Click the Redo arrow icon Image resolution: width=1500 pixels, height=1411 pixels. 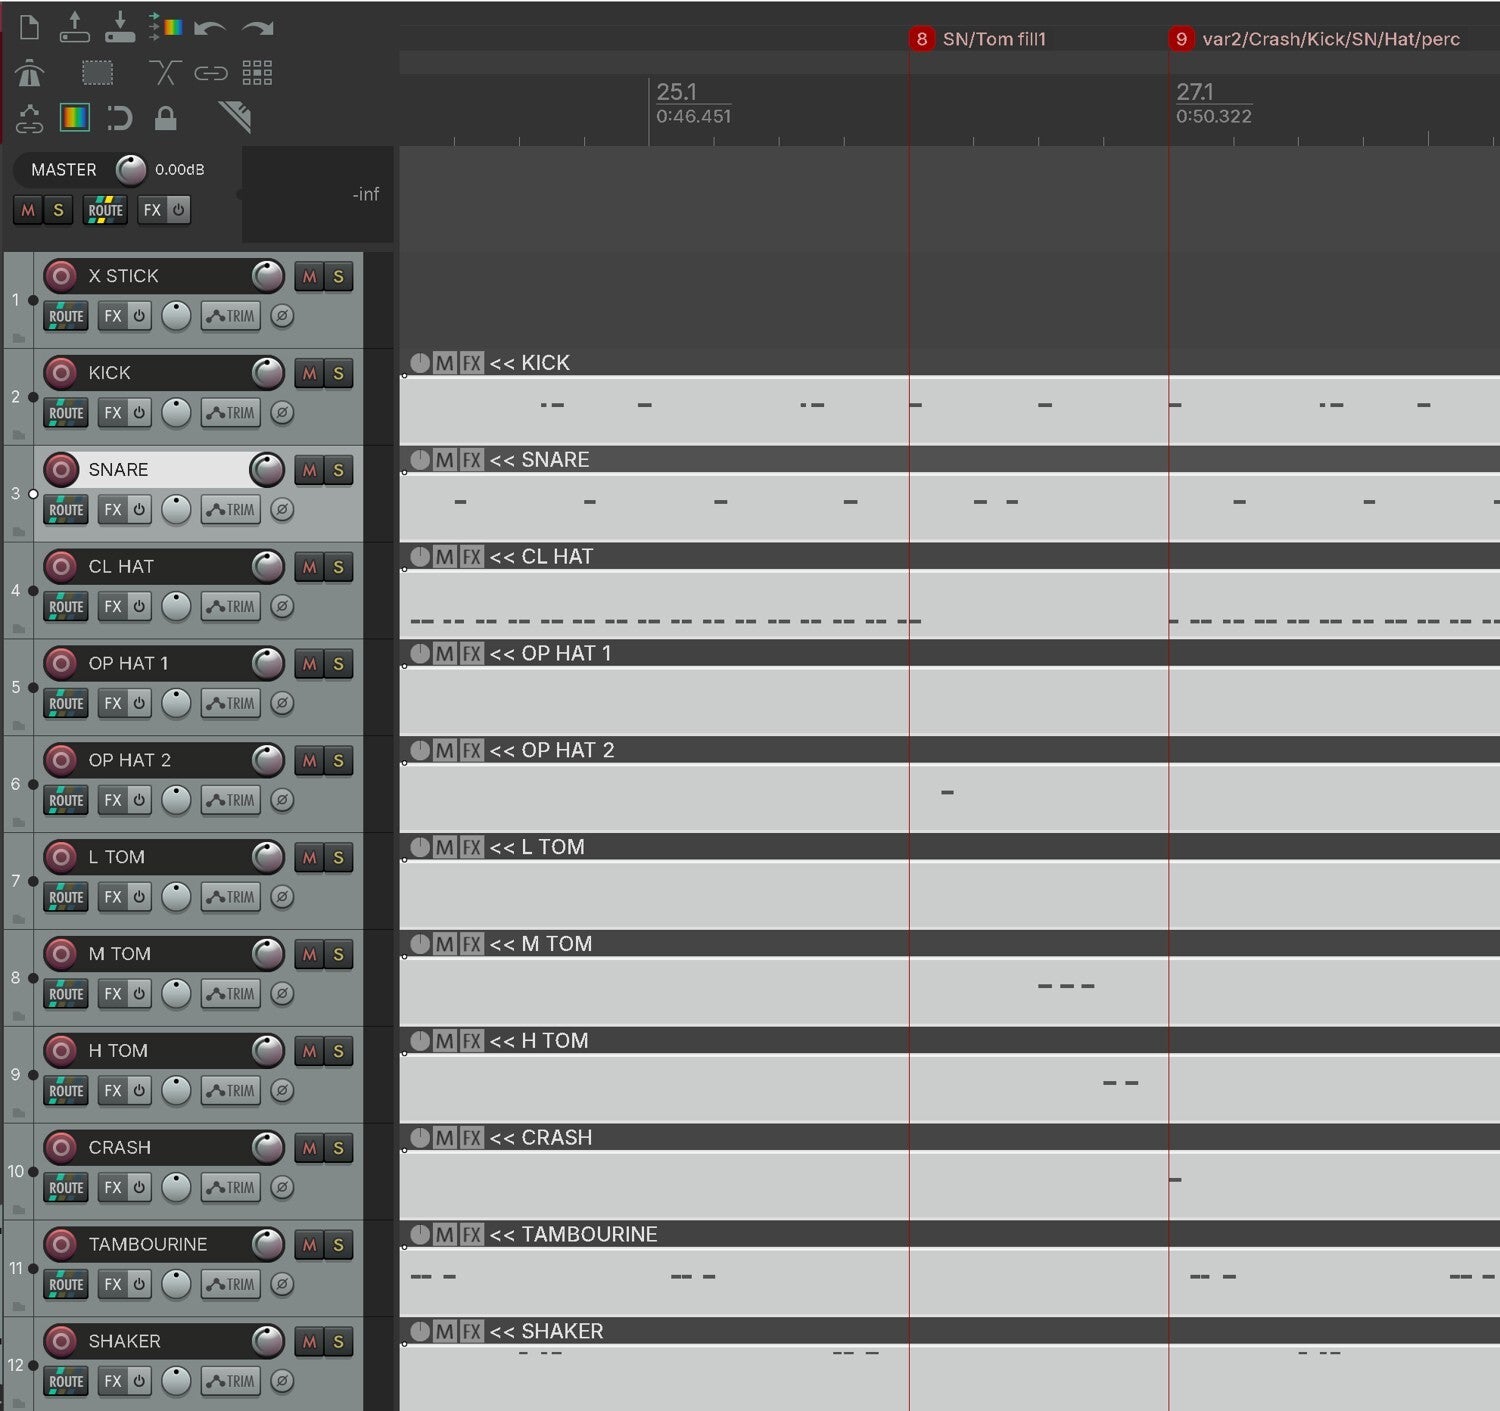pyautogui.click(x=257, y=28)
